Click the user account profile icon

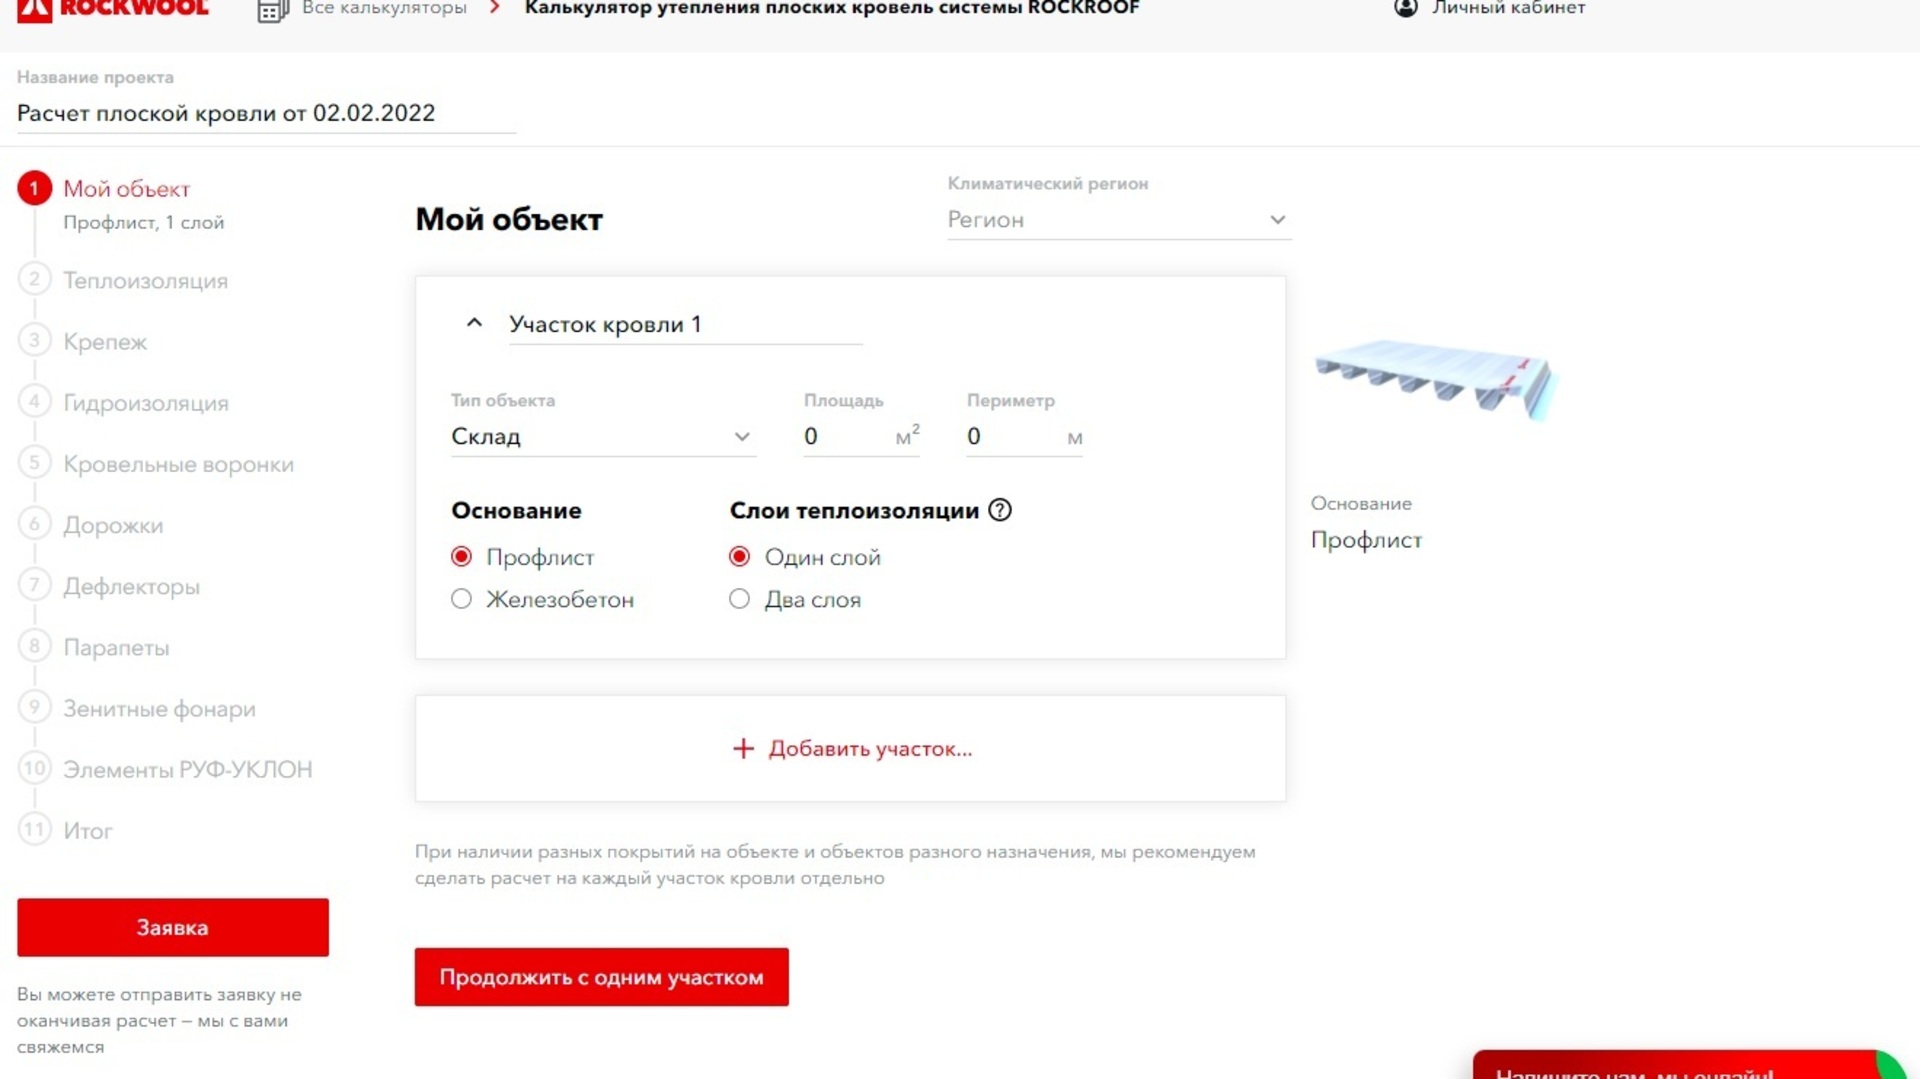[1405, 8]
